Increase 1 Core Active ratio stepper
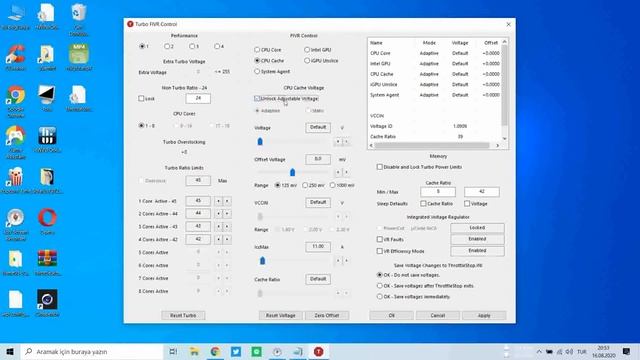 (x=227, y=201)
